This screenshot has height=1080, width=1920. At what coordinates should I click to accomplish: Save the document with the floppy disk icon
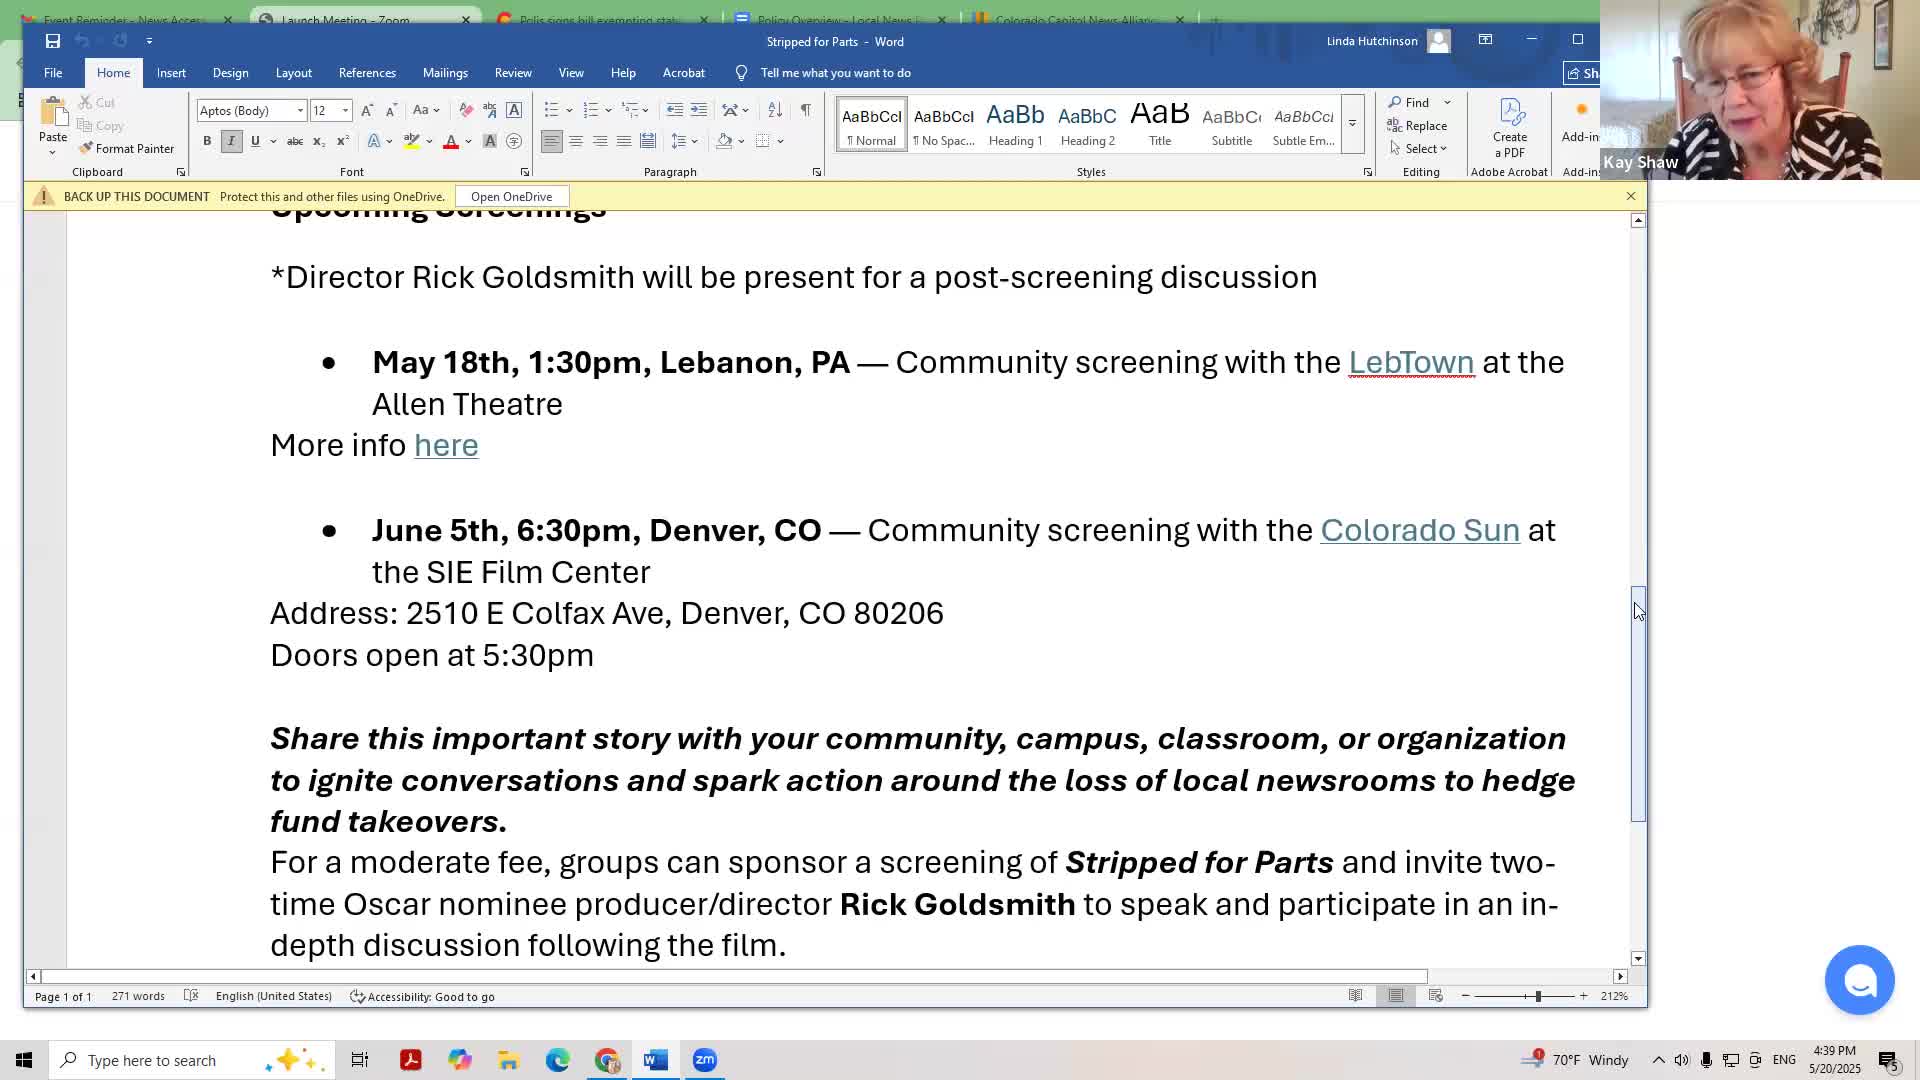click(x=53, y=41)
